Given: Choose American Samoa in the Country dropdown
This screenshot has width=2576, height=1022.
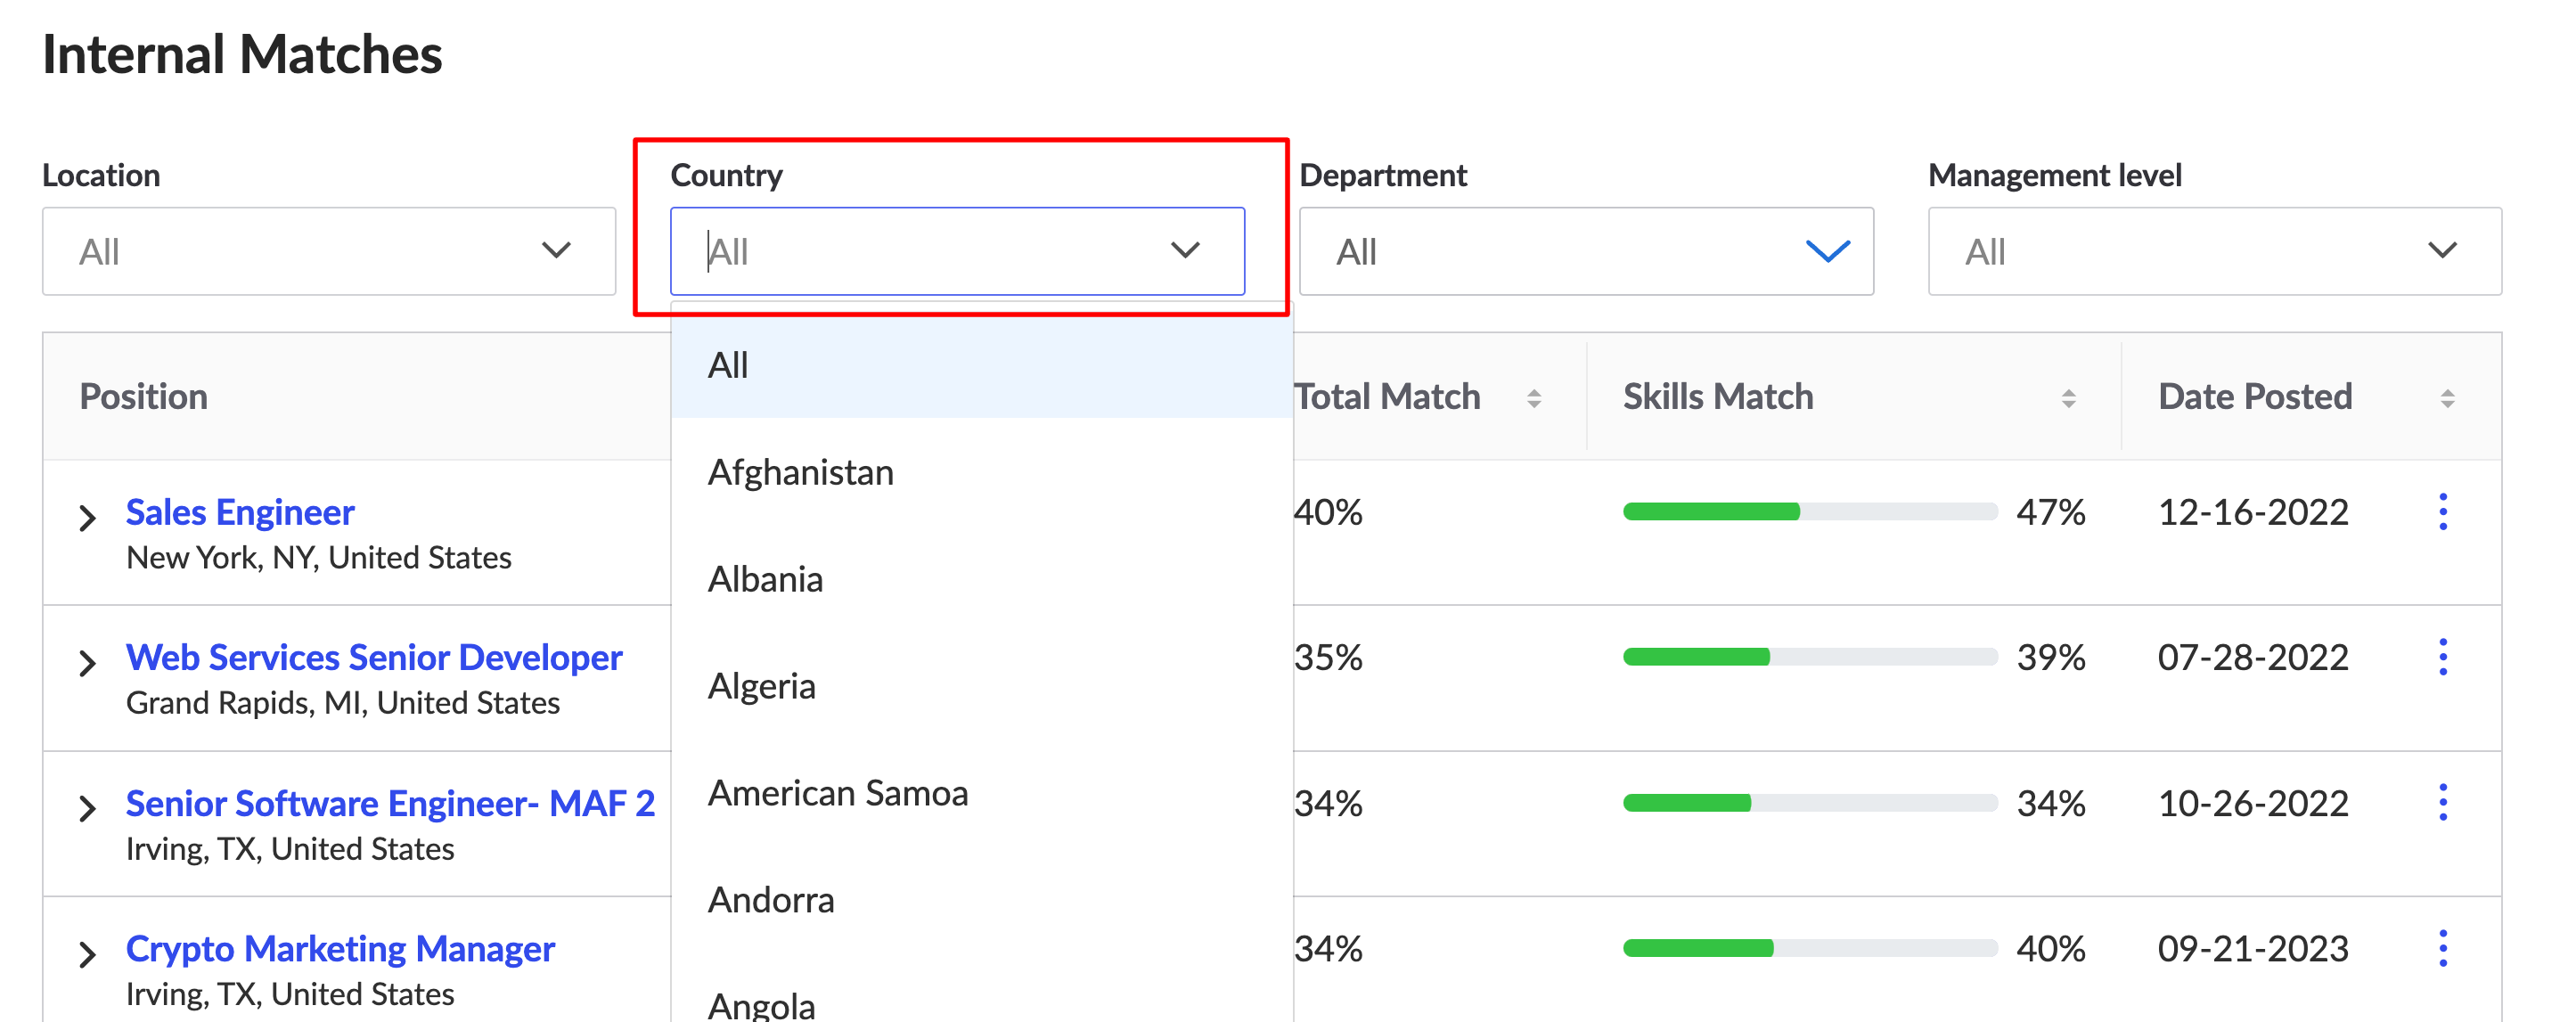Looking at the screenshot, I should [837, 793].
